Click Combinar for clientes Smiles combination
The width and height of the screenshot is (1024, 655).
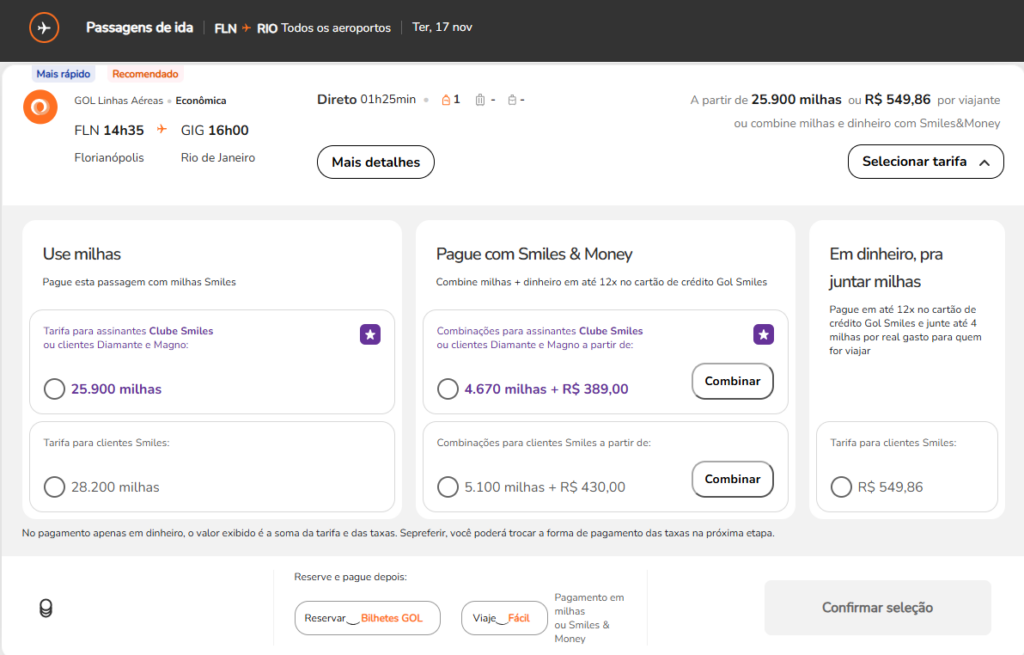pyautogui.click(x=733, y=479)
